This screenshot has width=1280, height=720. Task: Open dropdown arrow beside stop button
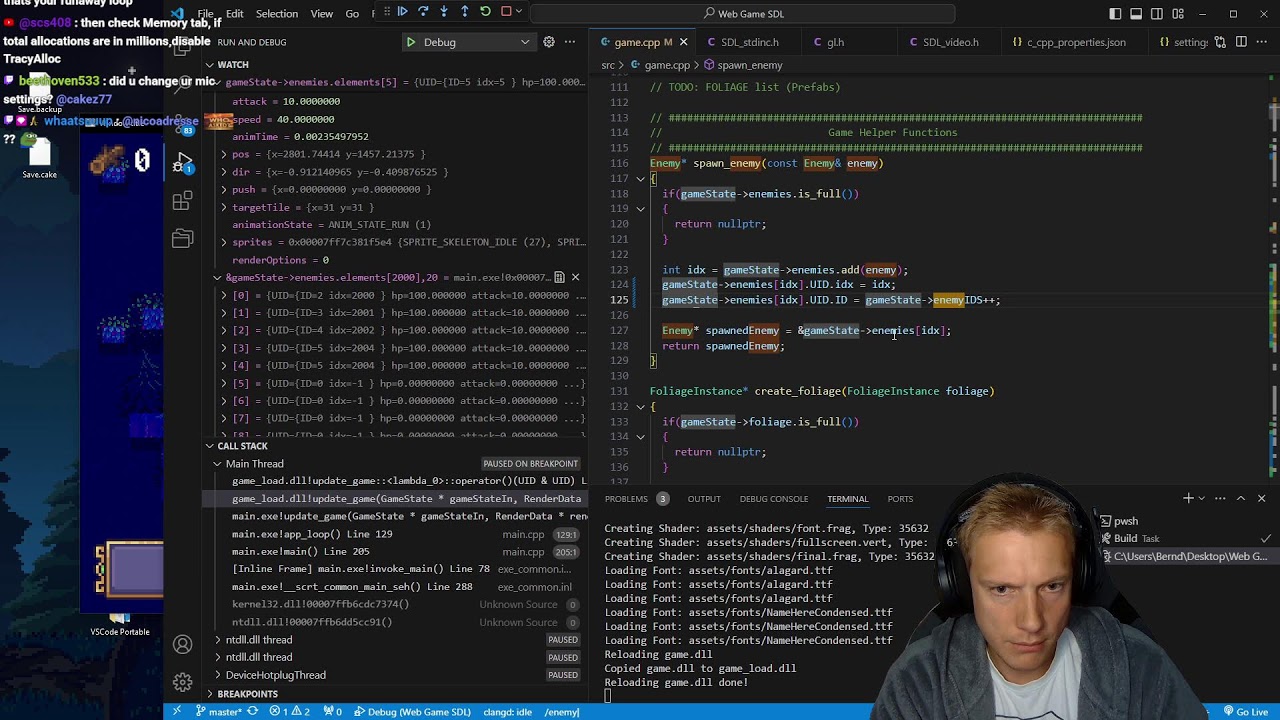pyautogui.click(x=520, y=12)
